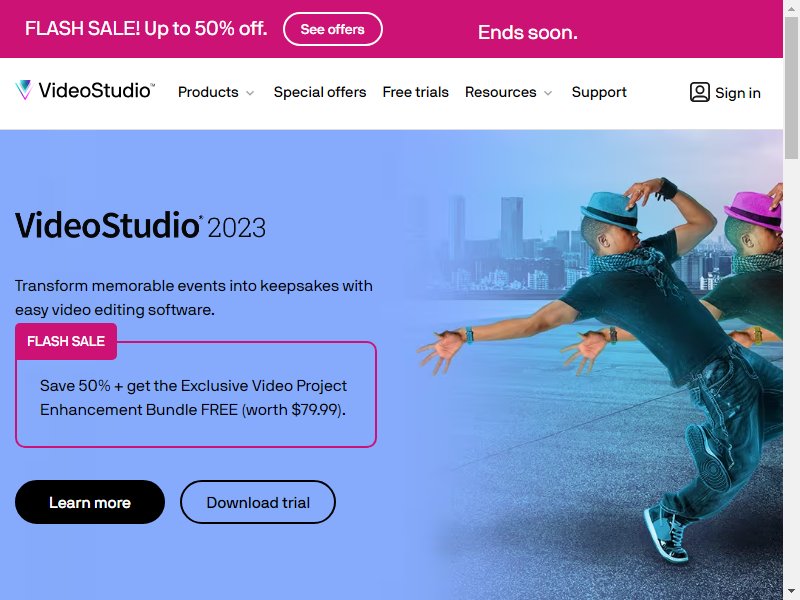This screenshot has height=600, width=800.
Task: Click the Learn more button
Action: tap(90, 502)
